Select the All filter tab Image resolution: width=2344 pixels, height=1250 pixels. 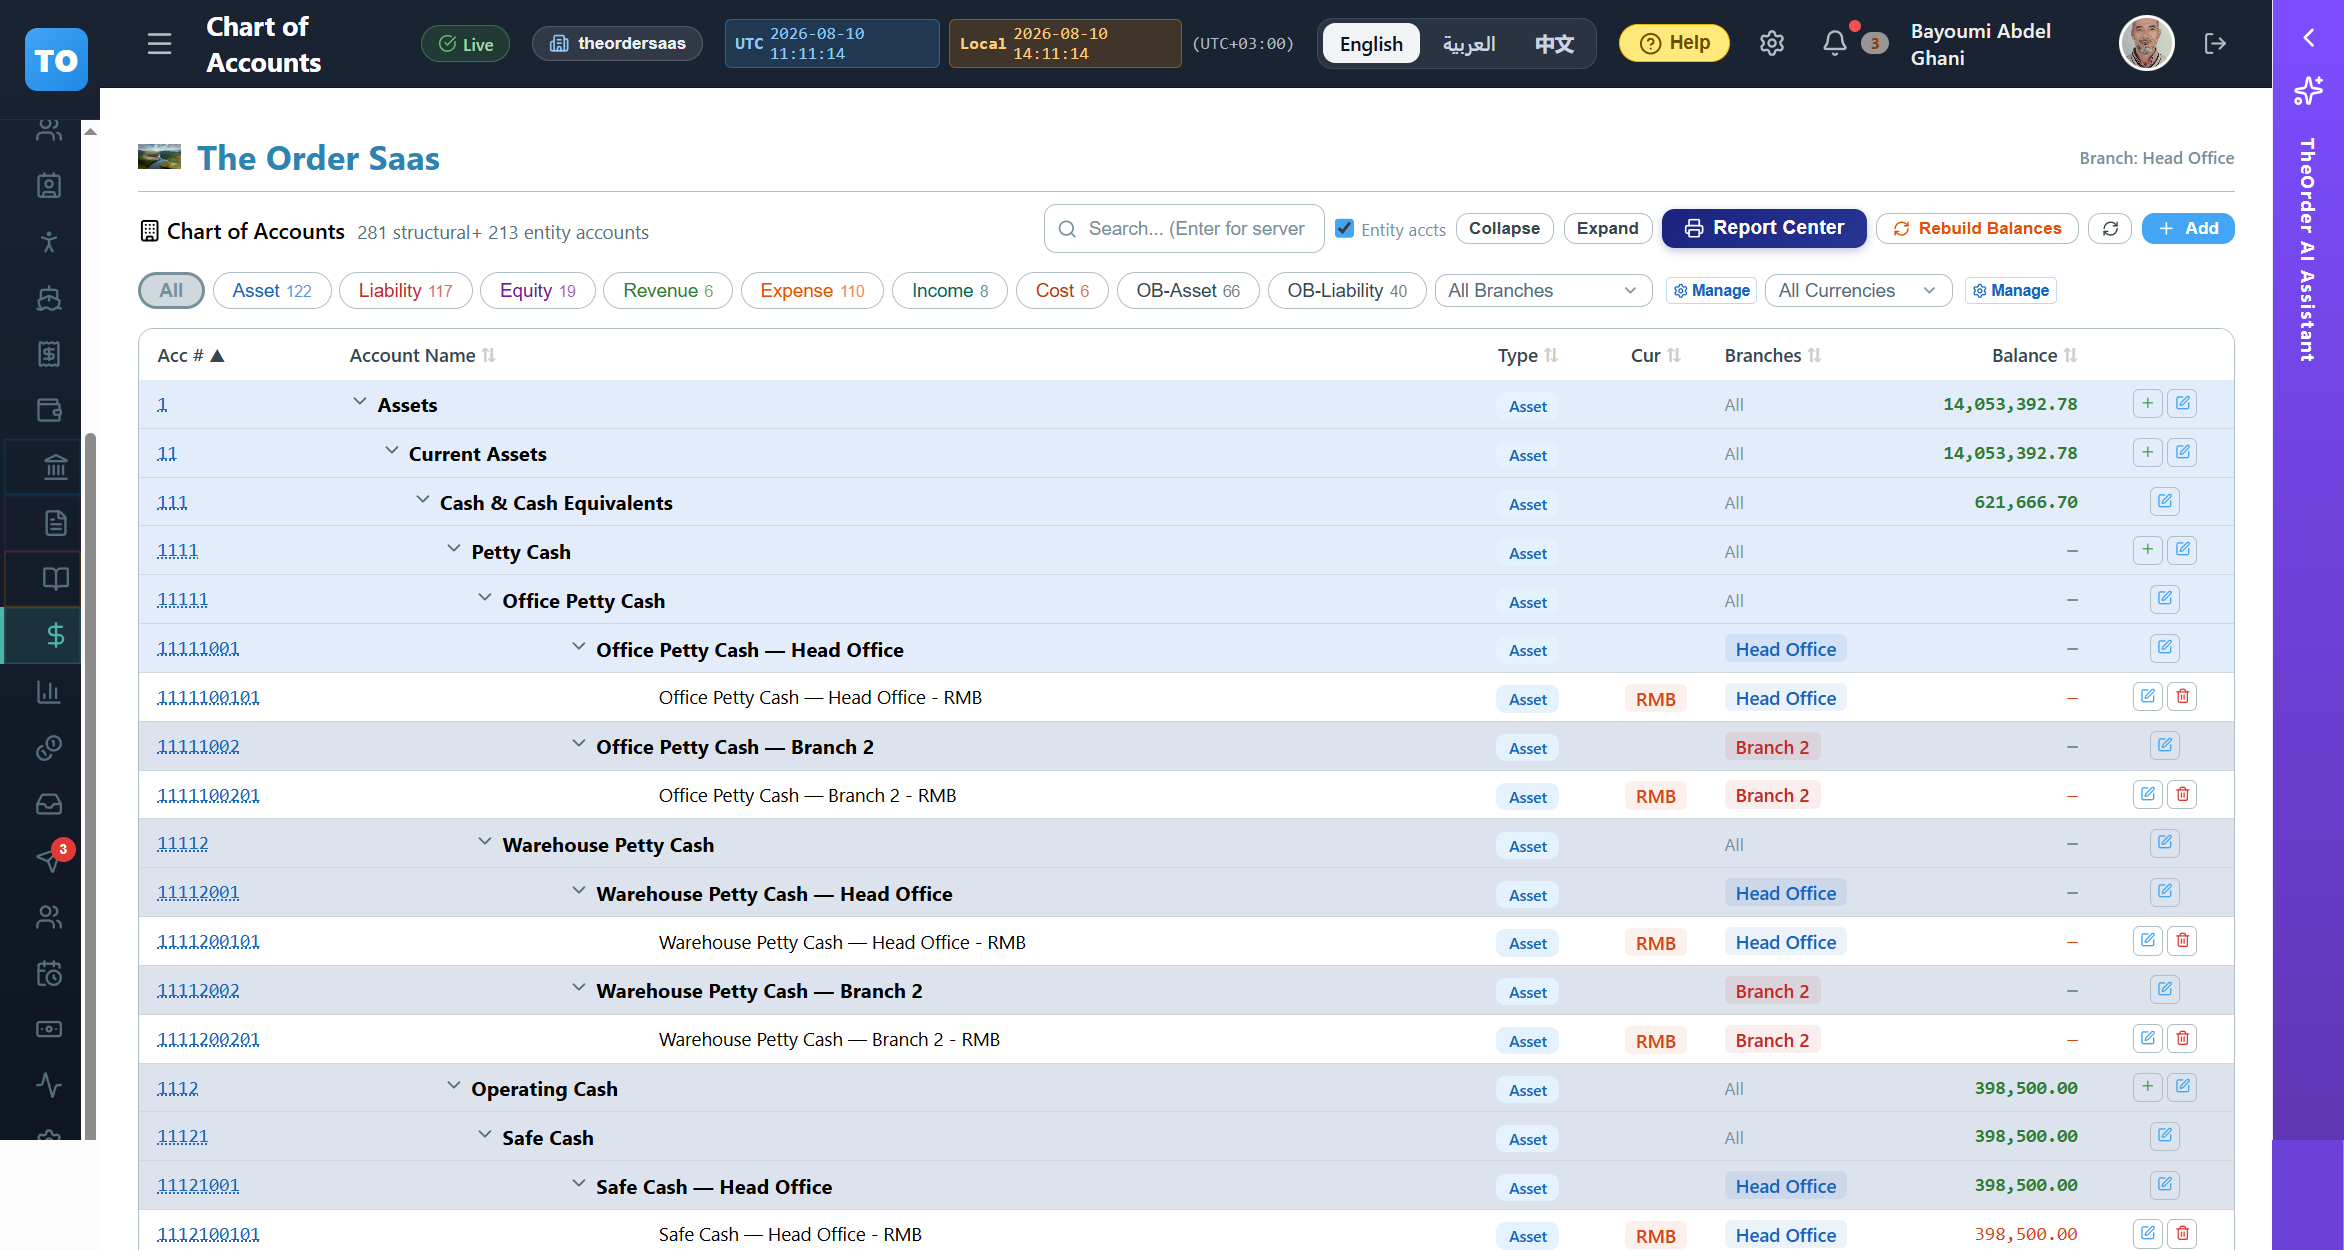coord(171,290)
